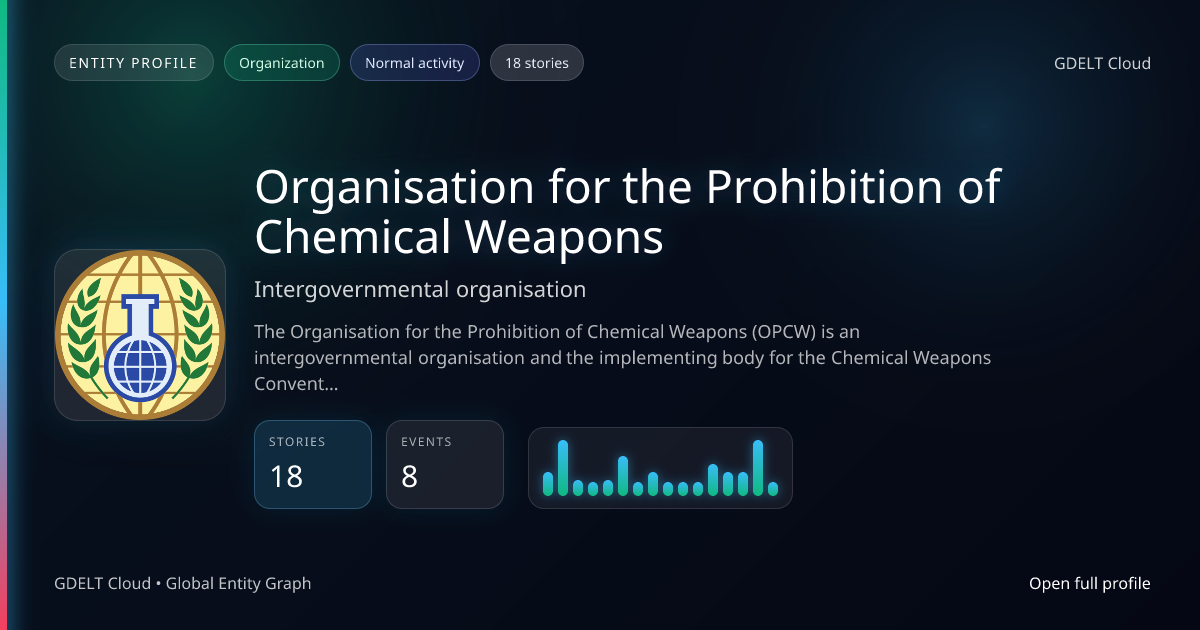
Task: Select the ENTITY PROFILE badge
Action: pyautogui.click(x=133, y=63)
